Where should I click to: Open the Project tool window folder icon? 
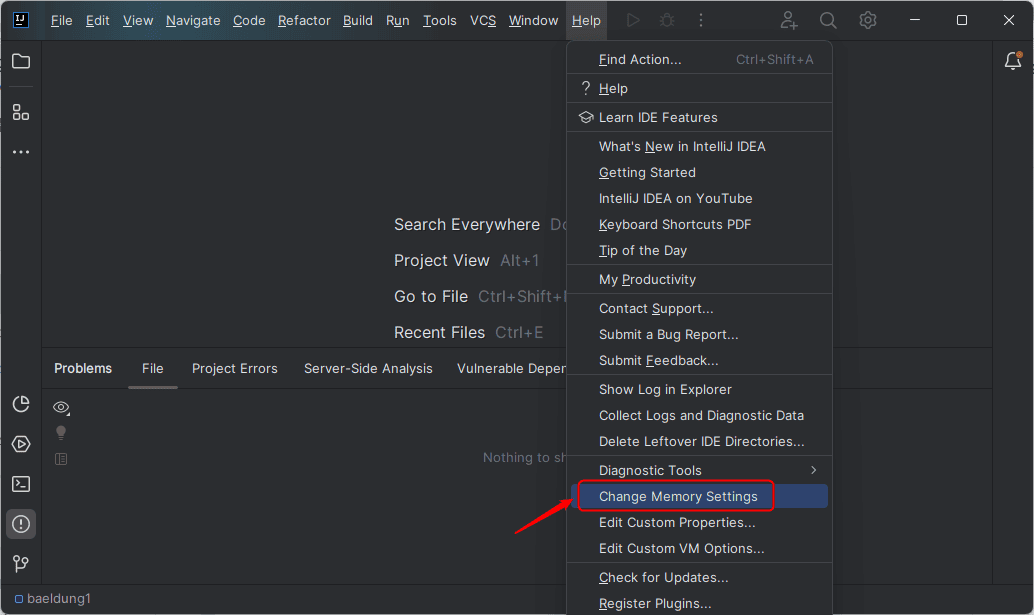pyautogui.click(x=21, y=61)
